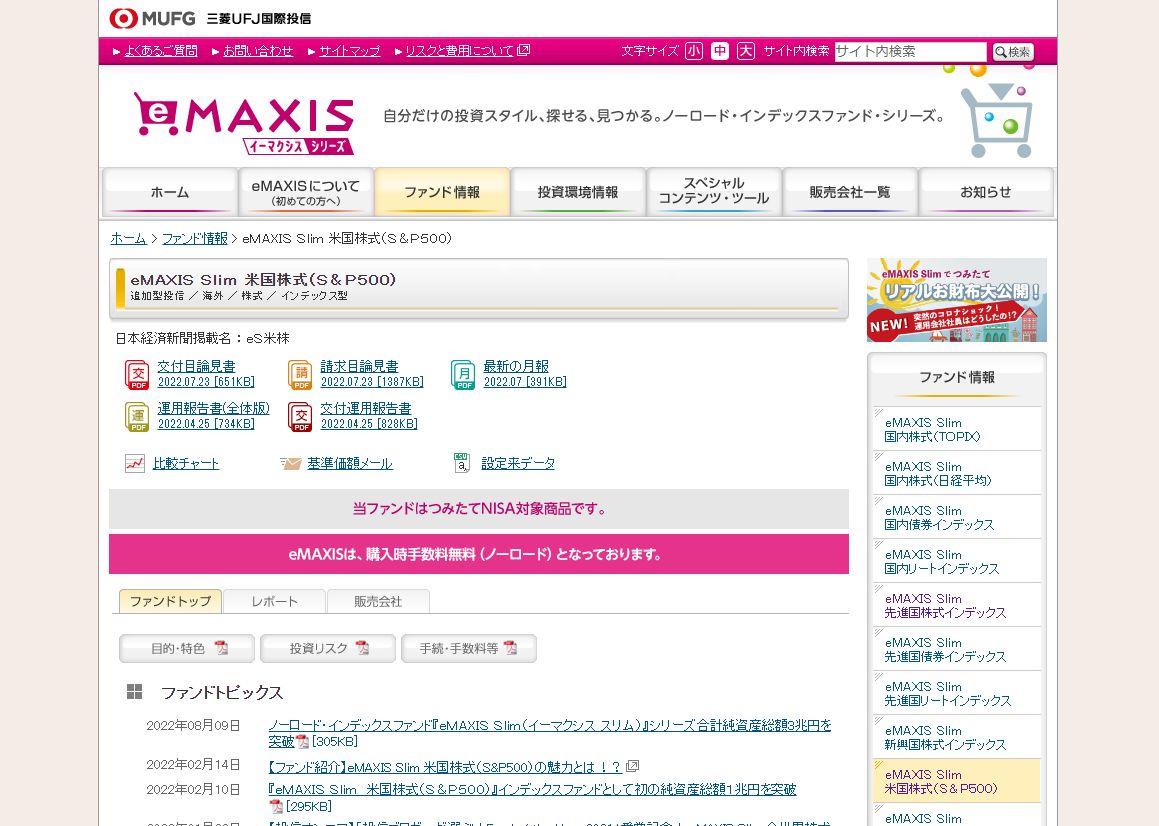1159x826 pixels.
Task: Select eMAXIS Slim 先進国リートインデックス in sidebar
Action: (956, 694)
